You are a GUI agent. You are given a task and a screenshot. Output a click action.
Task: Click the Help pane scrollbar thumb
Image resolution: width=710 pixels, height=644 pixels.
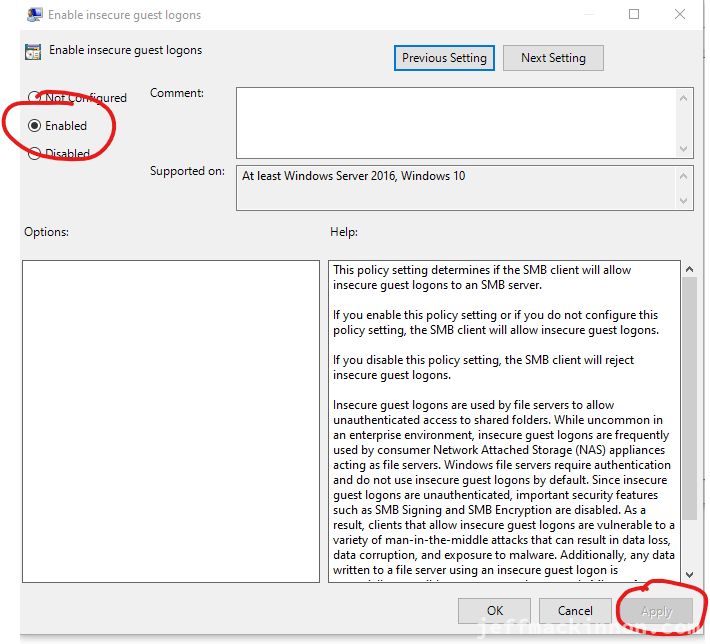(x=689, y=400)
